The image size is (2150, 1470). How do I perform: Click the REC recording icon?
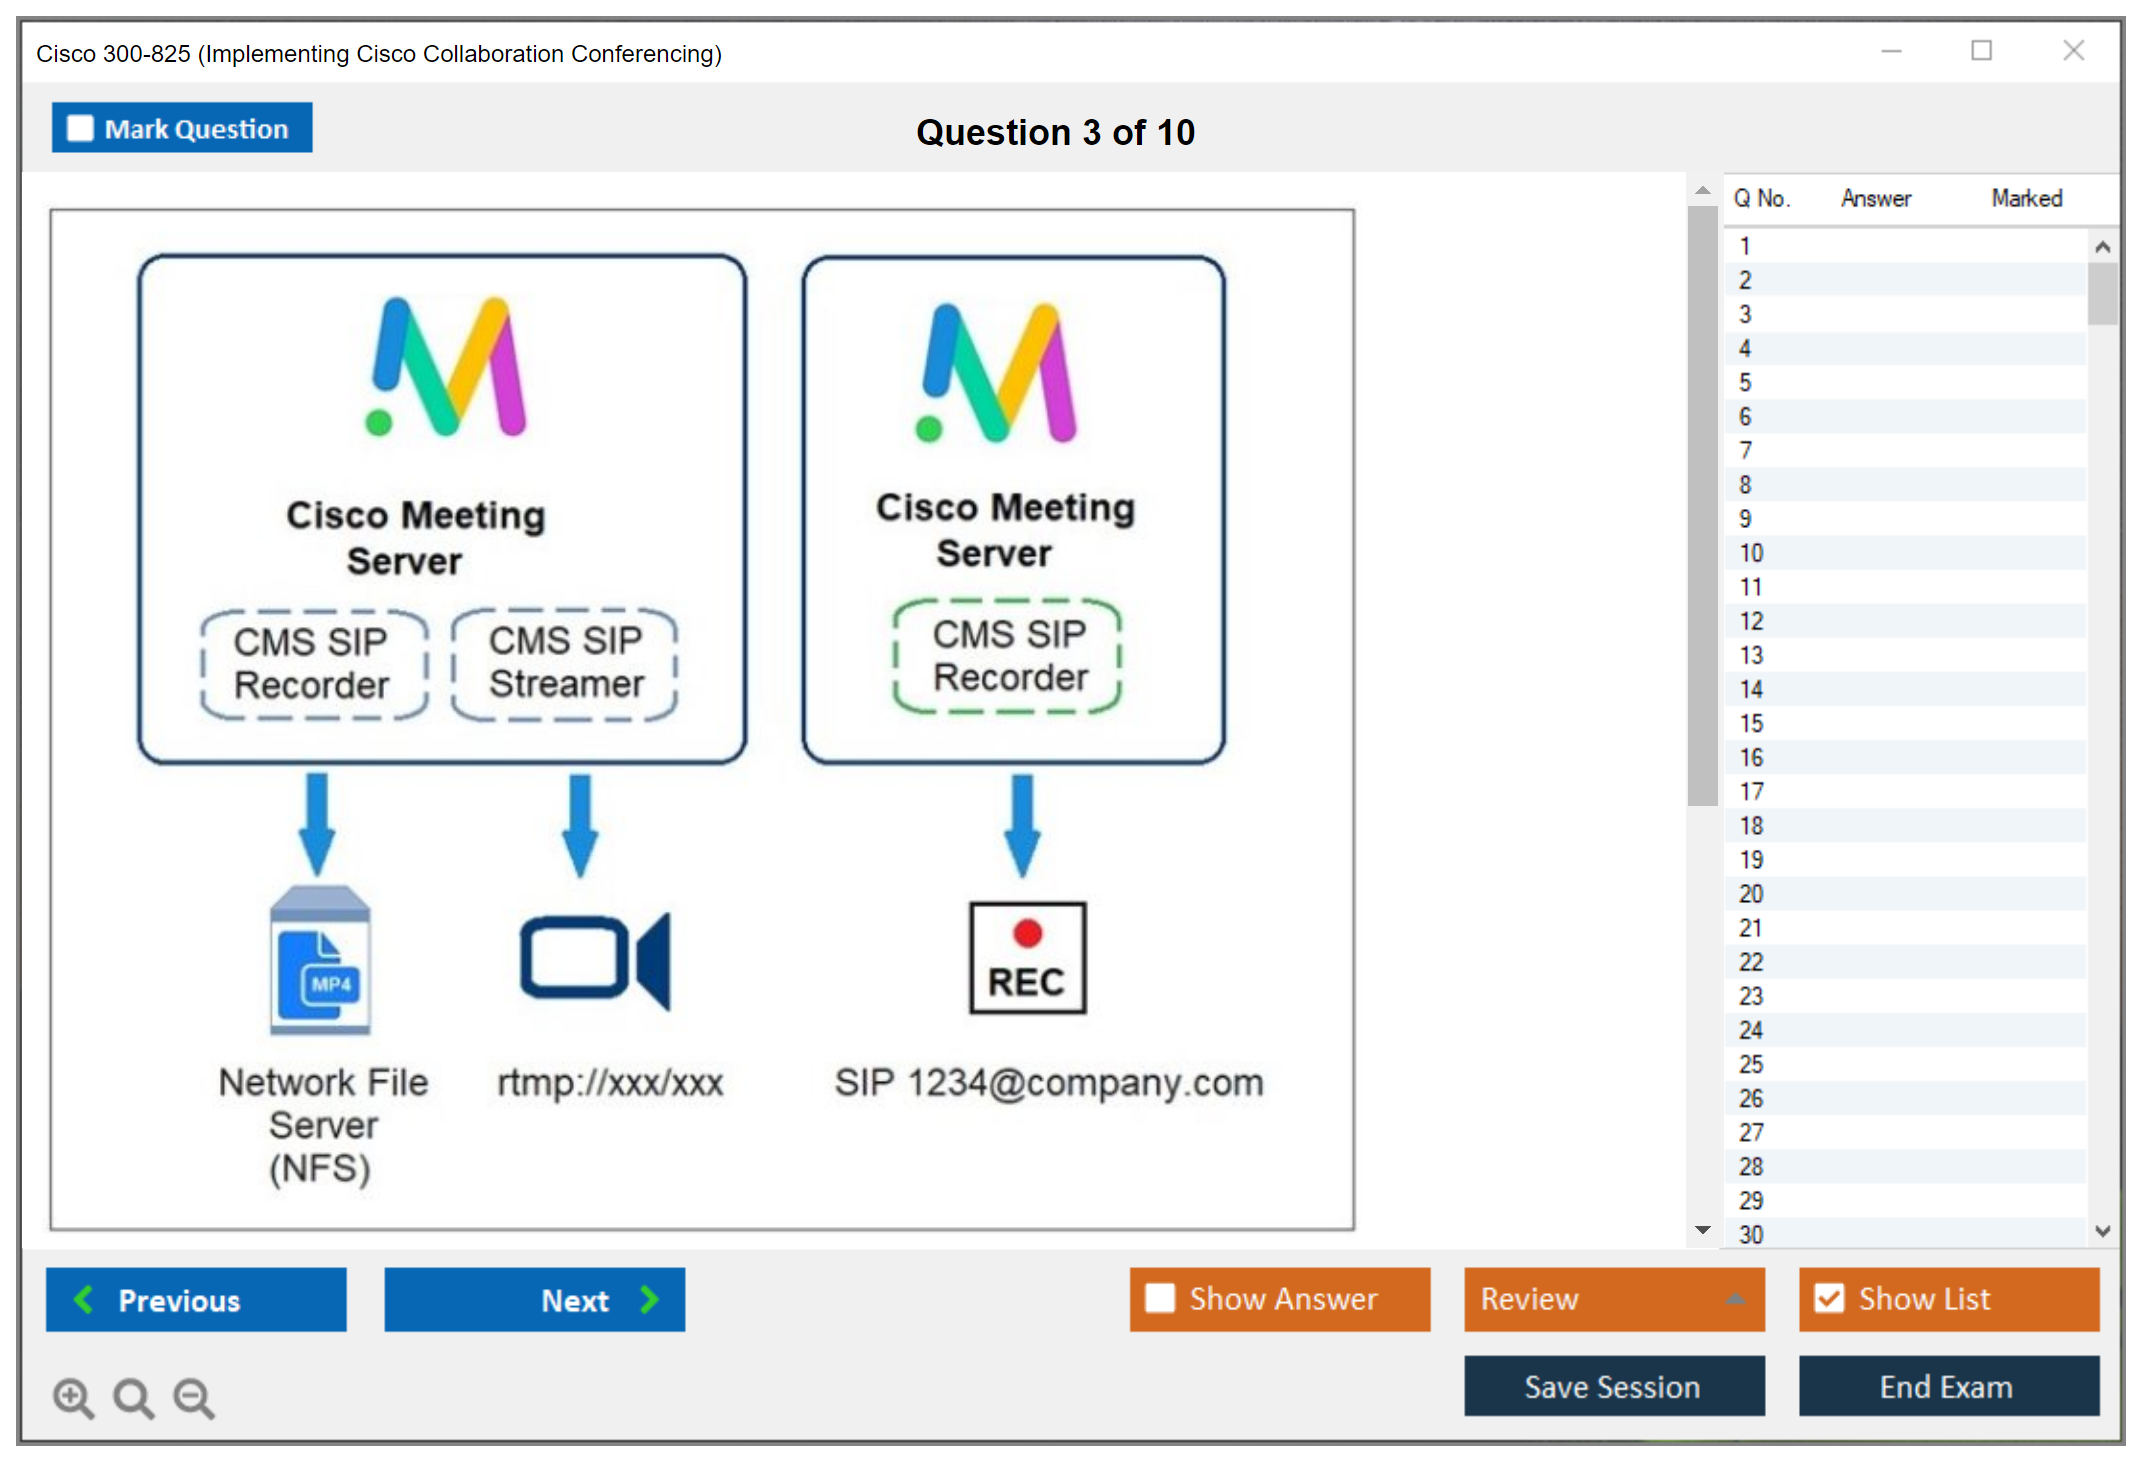(x=1027, y=958)
